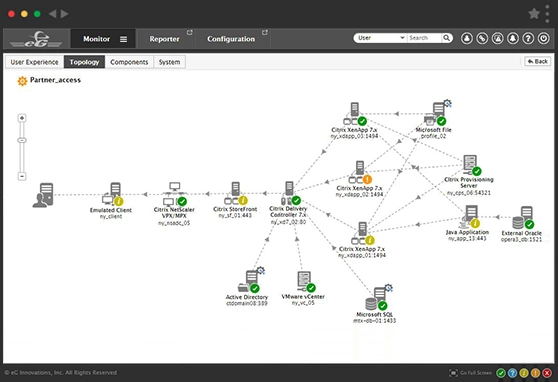Select the Java Application node
Viewport: 558px width, 382px height.
click(x=470, y=216)
